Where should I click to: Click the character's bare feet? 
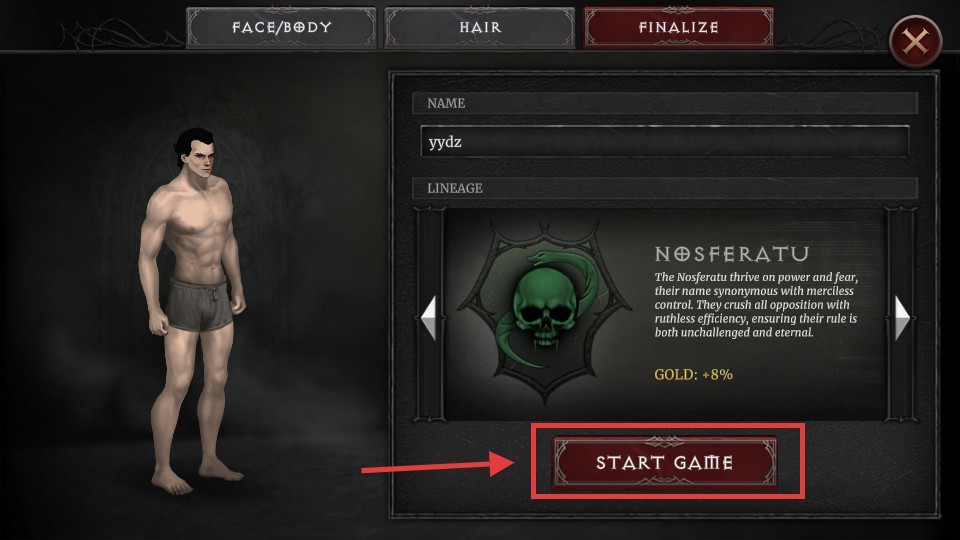[x=195, y=476]
